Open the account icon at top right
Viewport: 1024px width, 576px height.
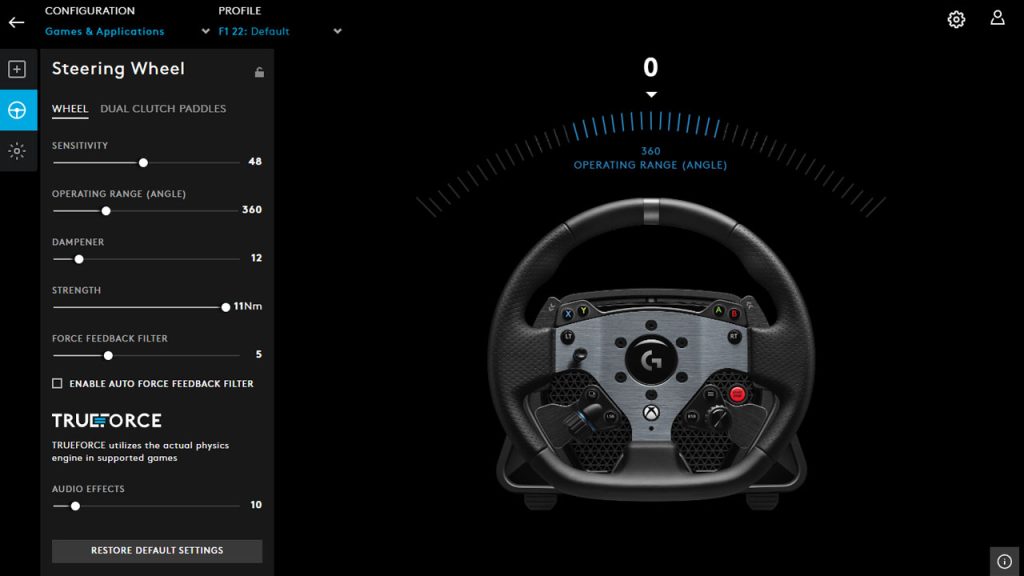coord(997,19)
